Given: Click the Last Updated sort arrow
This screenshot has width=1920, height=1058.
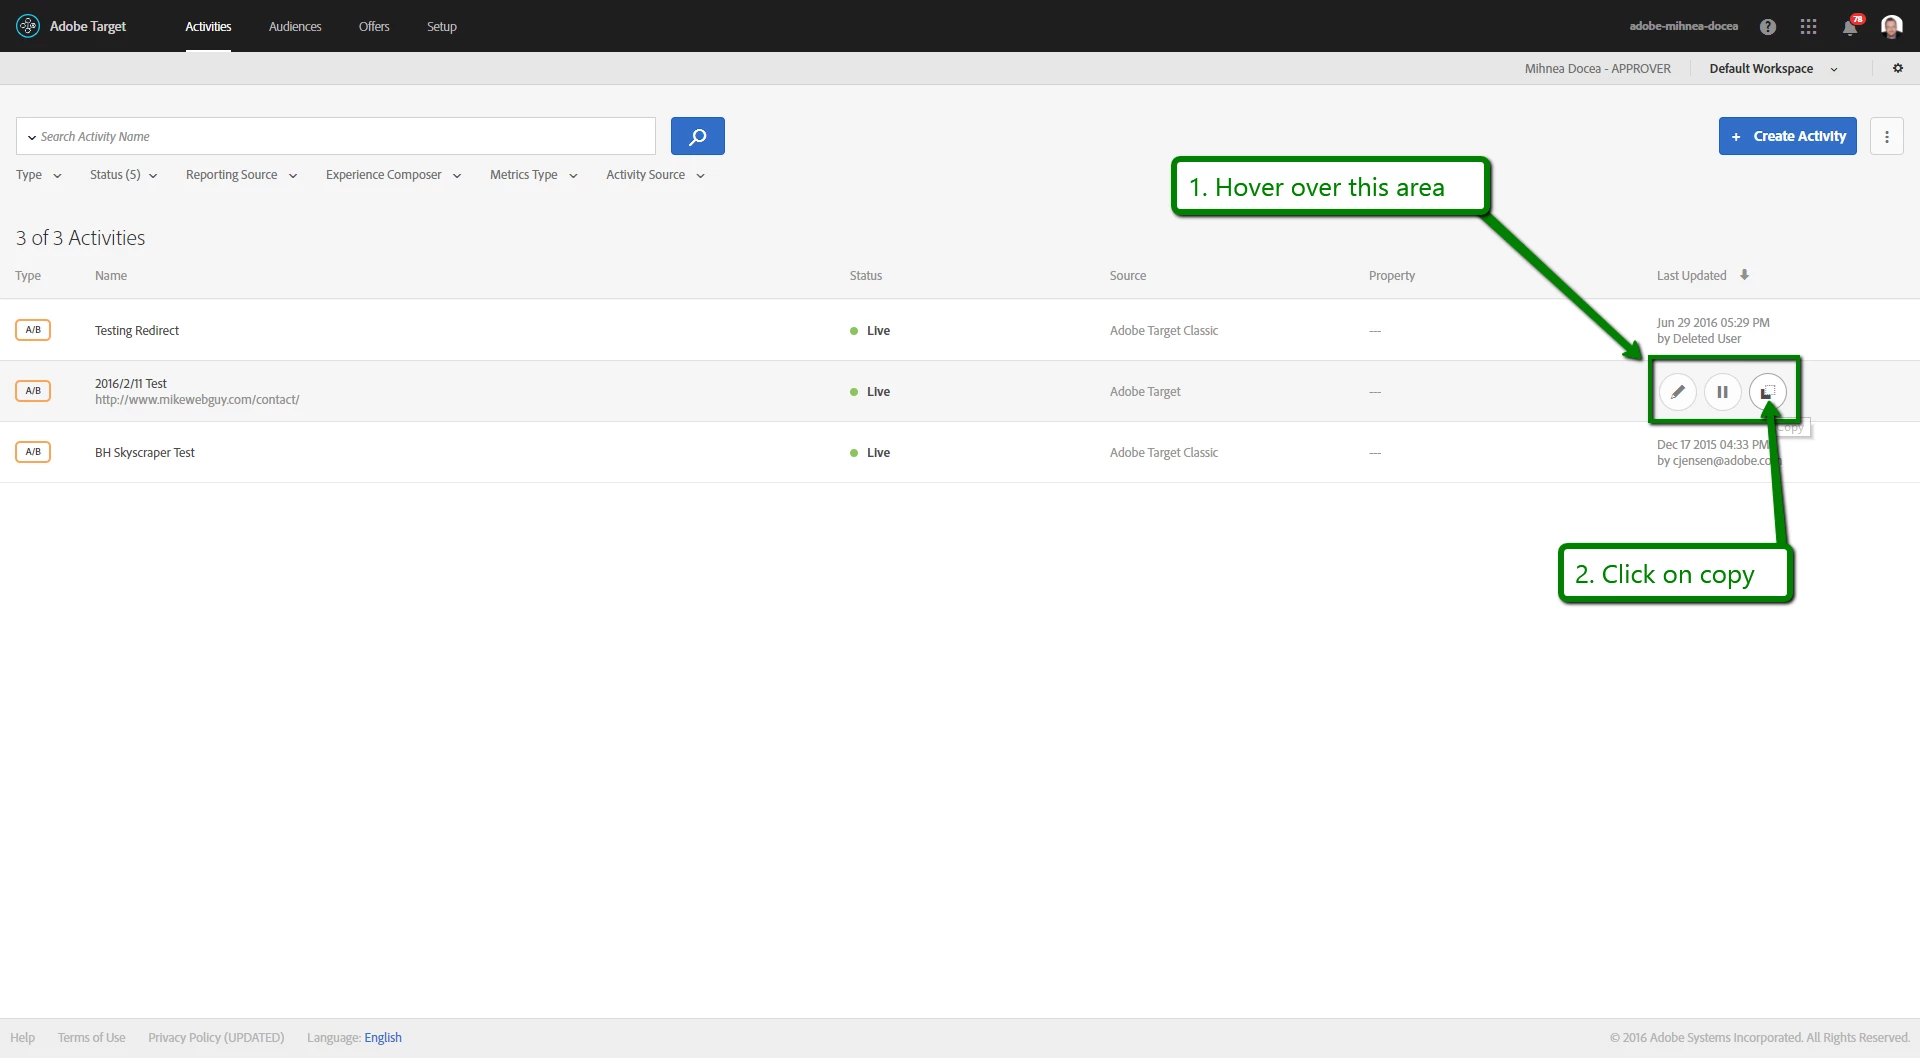Looking at the screenshot, I should point(1744,275).
